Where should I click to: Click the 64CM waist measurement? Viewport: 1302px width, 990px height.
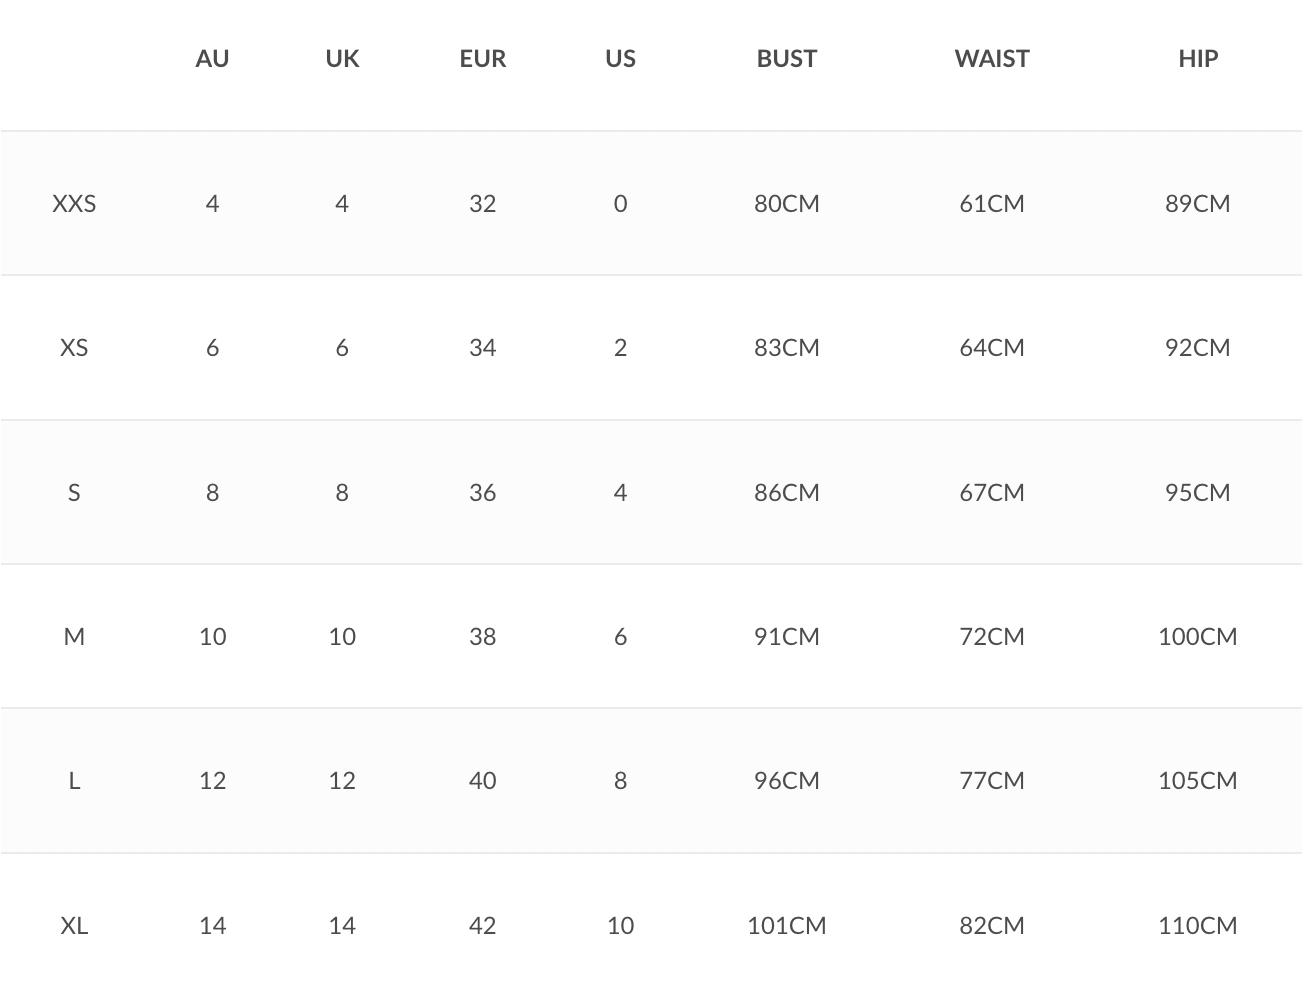[991, 348]
